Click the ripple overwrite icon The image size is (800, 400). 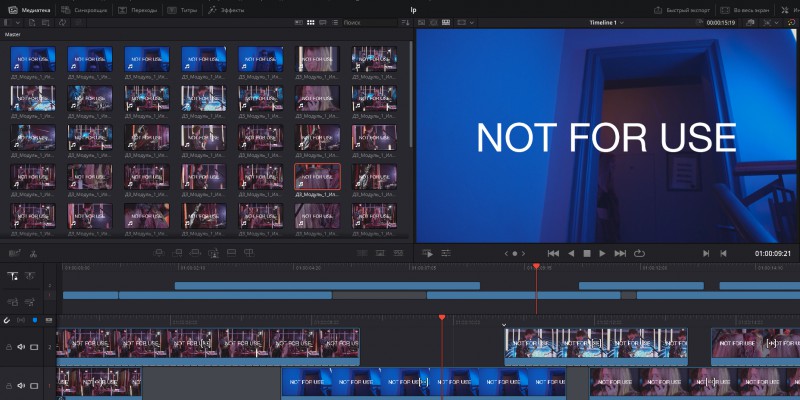coord(195,253)
